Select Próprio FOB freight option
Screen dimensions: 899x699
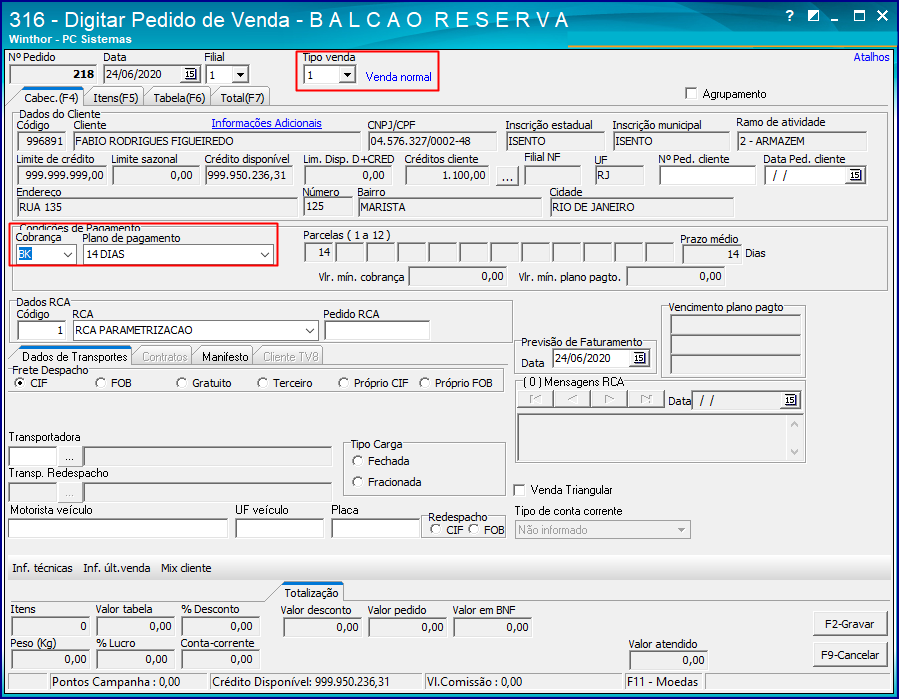coord(424,382)
